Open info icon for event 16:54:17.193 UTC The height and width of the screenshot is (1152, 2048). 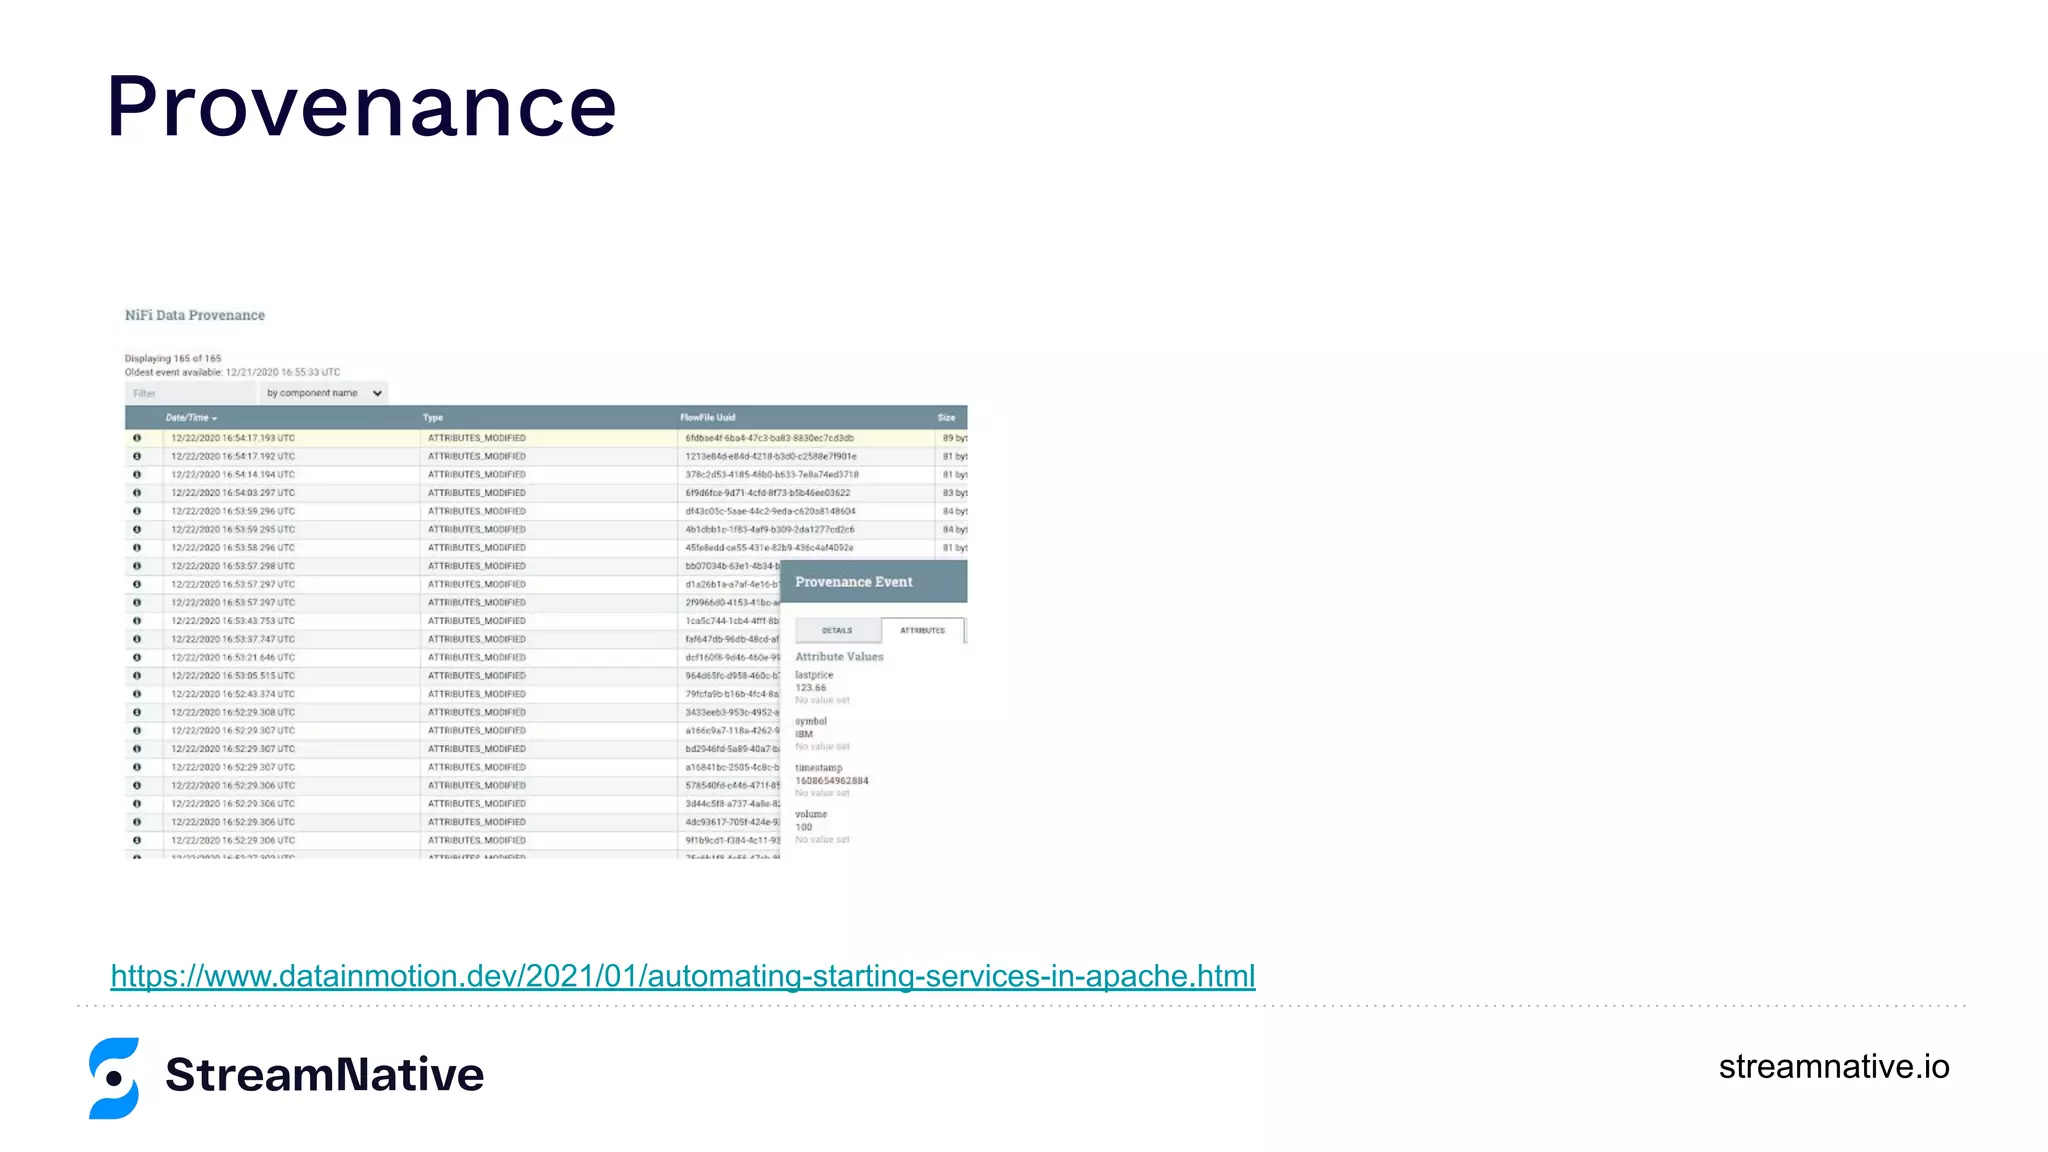(x=137, y=438)
